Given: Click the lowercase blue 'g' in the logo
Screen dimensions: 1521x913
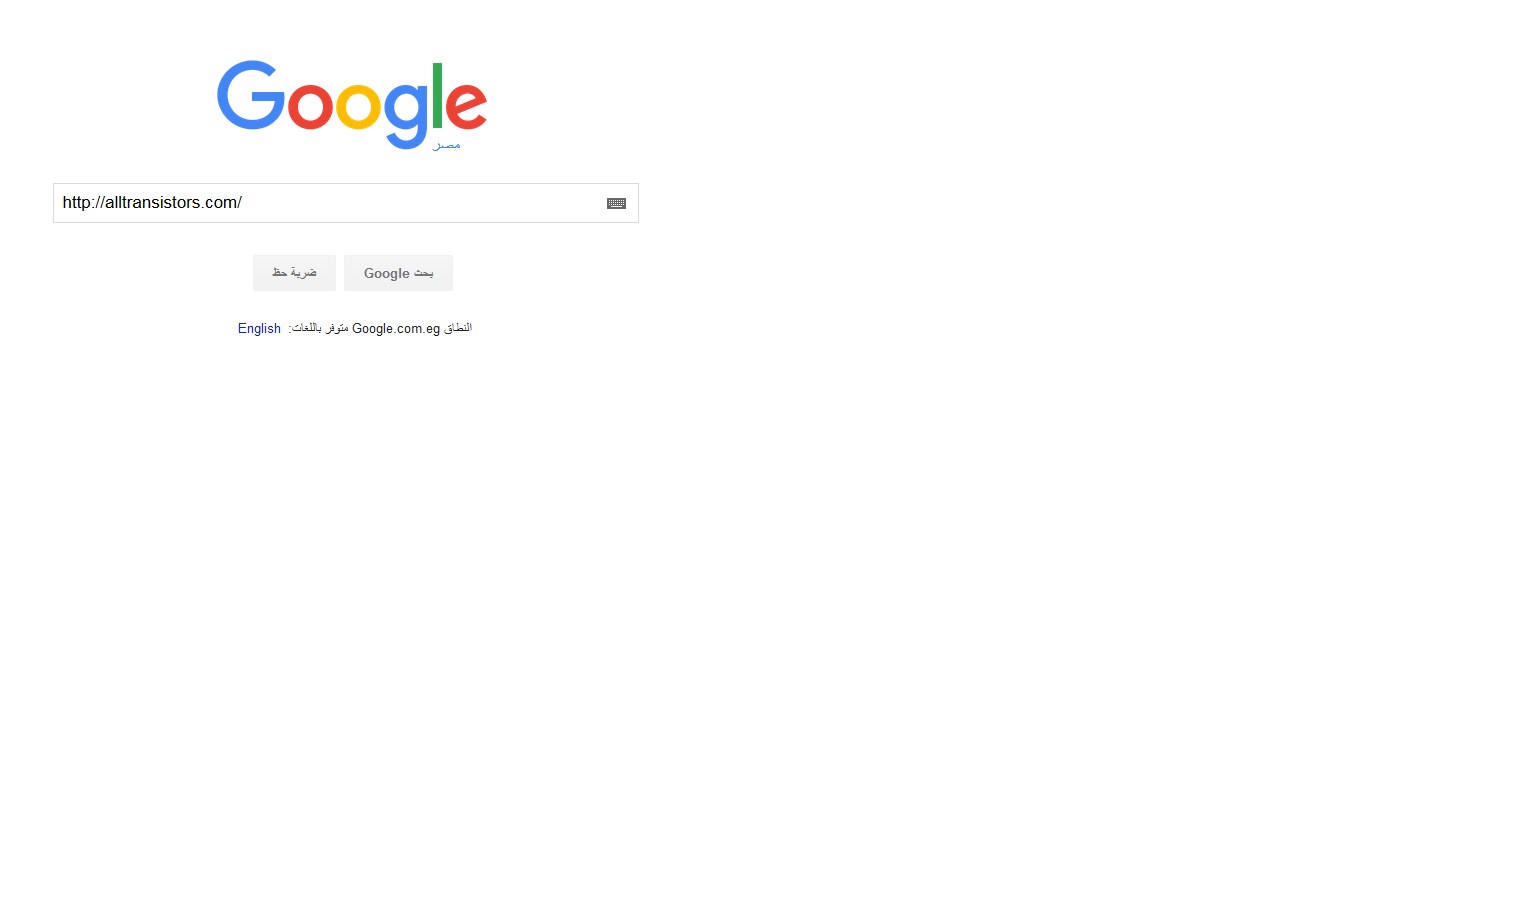Looking at the screenshot, I should pyautogui.click(x=406, y=116).
